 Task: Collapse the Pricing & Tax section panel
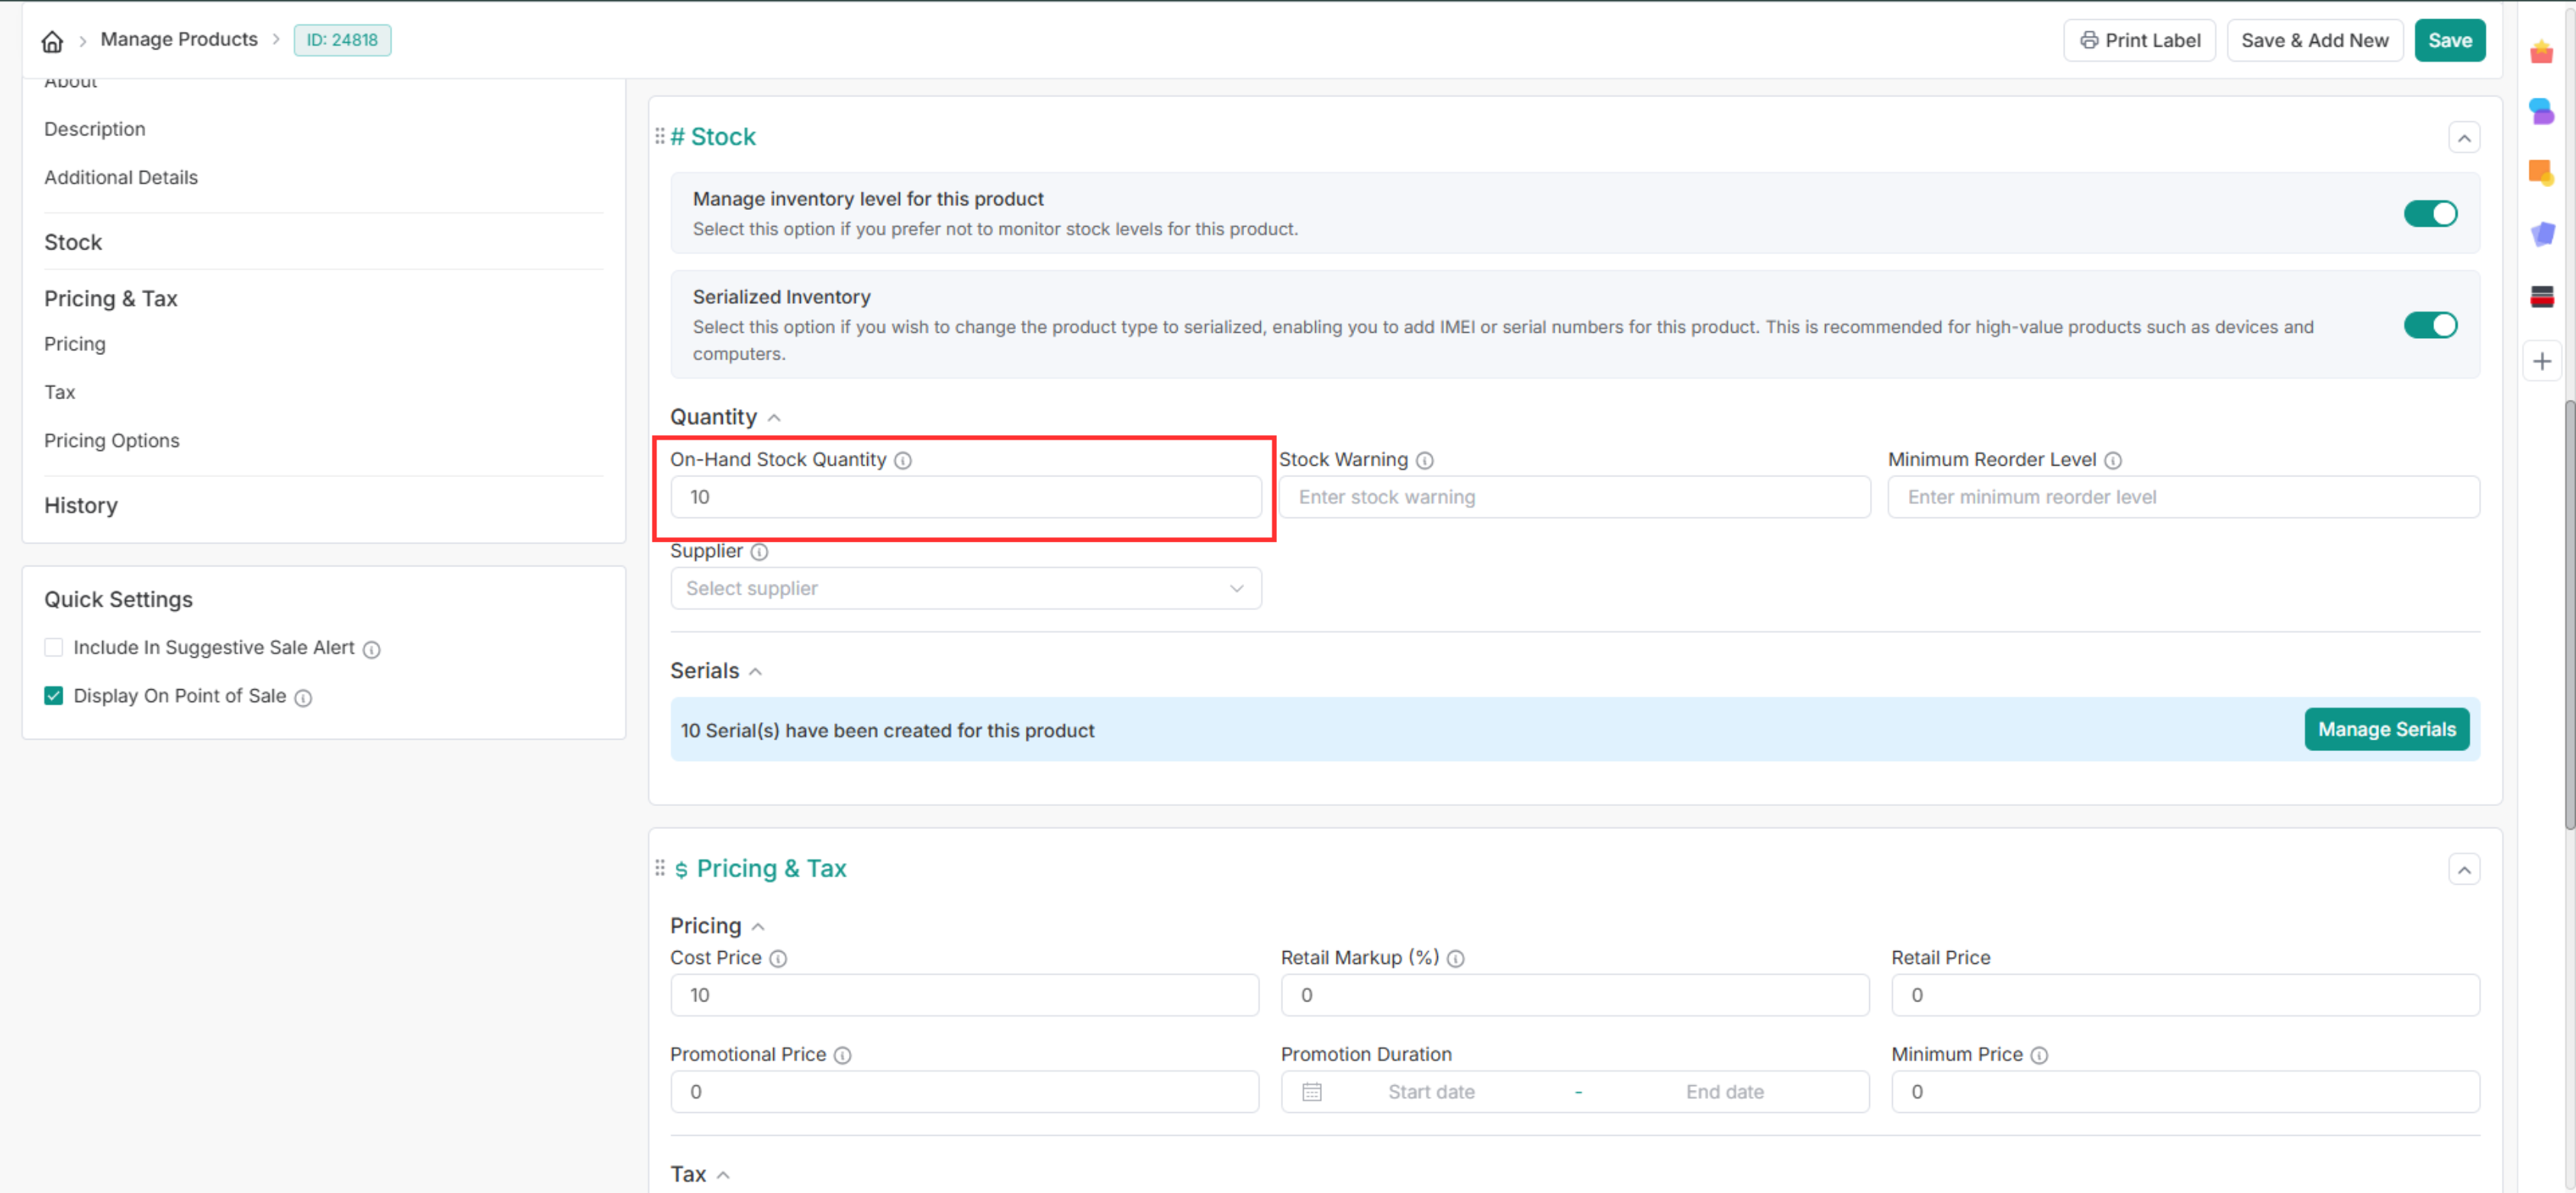[2464, 869]
